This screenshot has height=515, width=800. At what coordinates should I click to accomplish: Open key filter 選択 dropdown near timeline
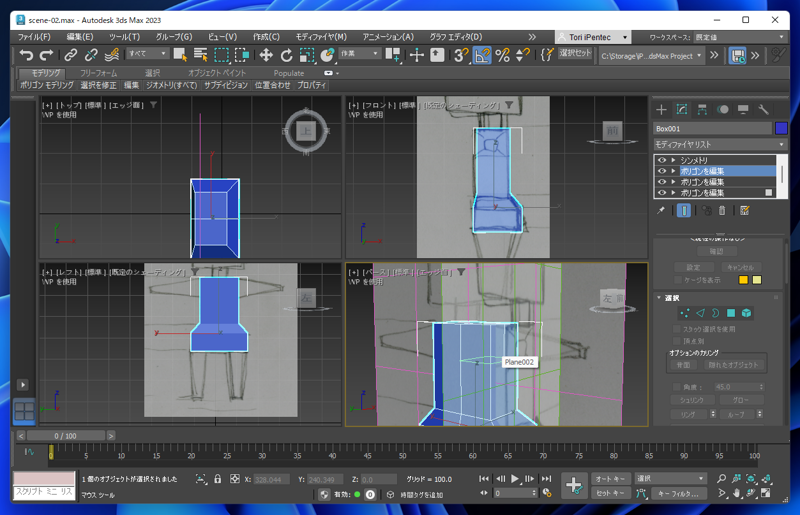(x=670, y=478)
